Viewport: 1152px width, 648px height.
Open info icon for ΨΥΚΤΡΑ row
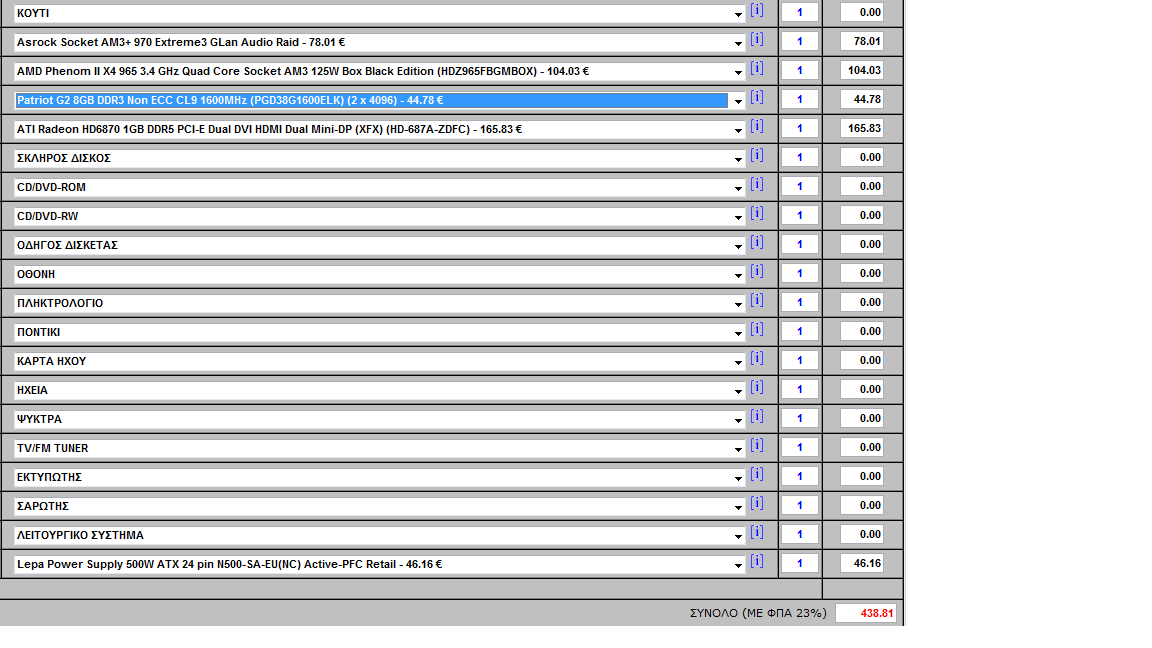[757, 417]
